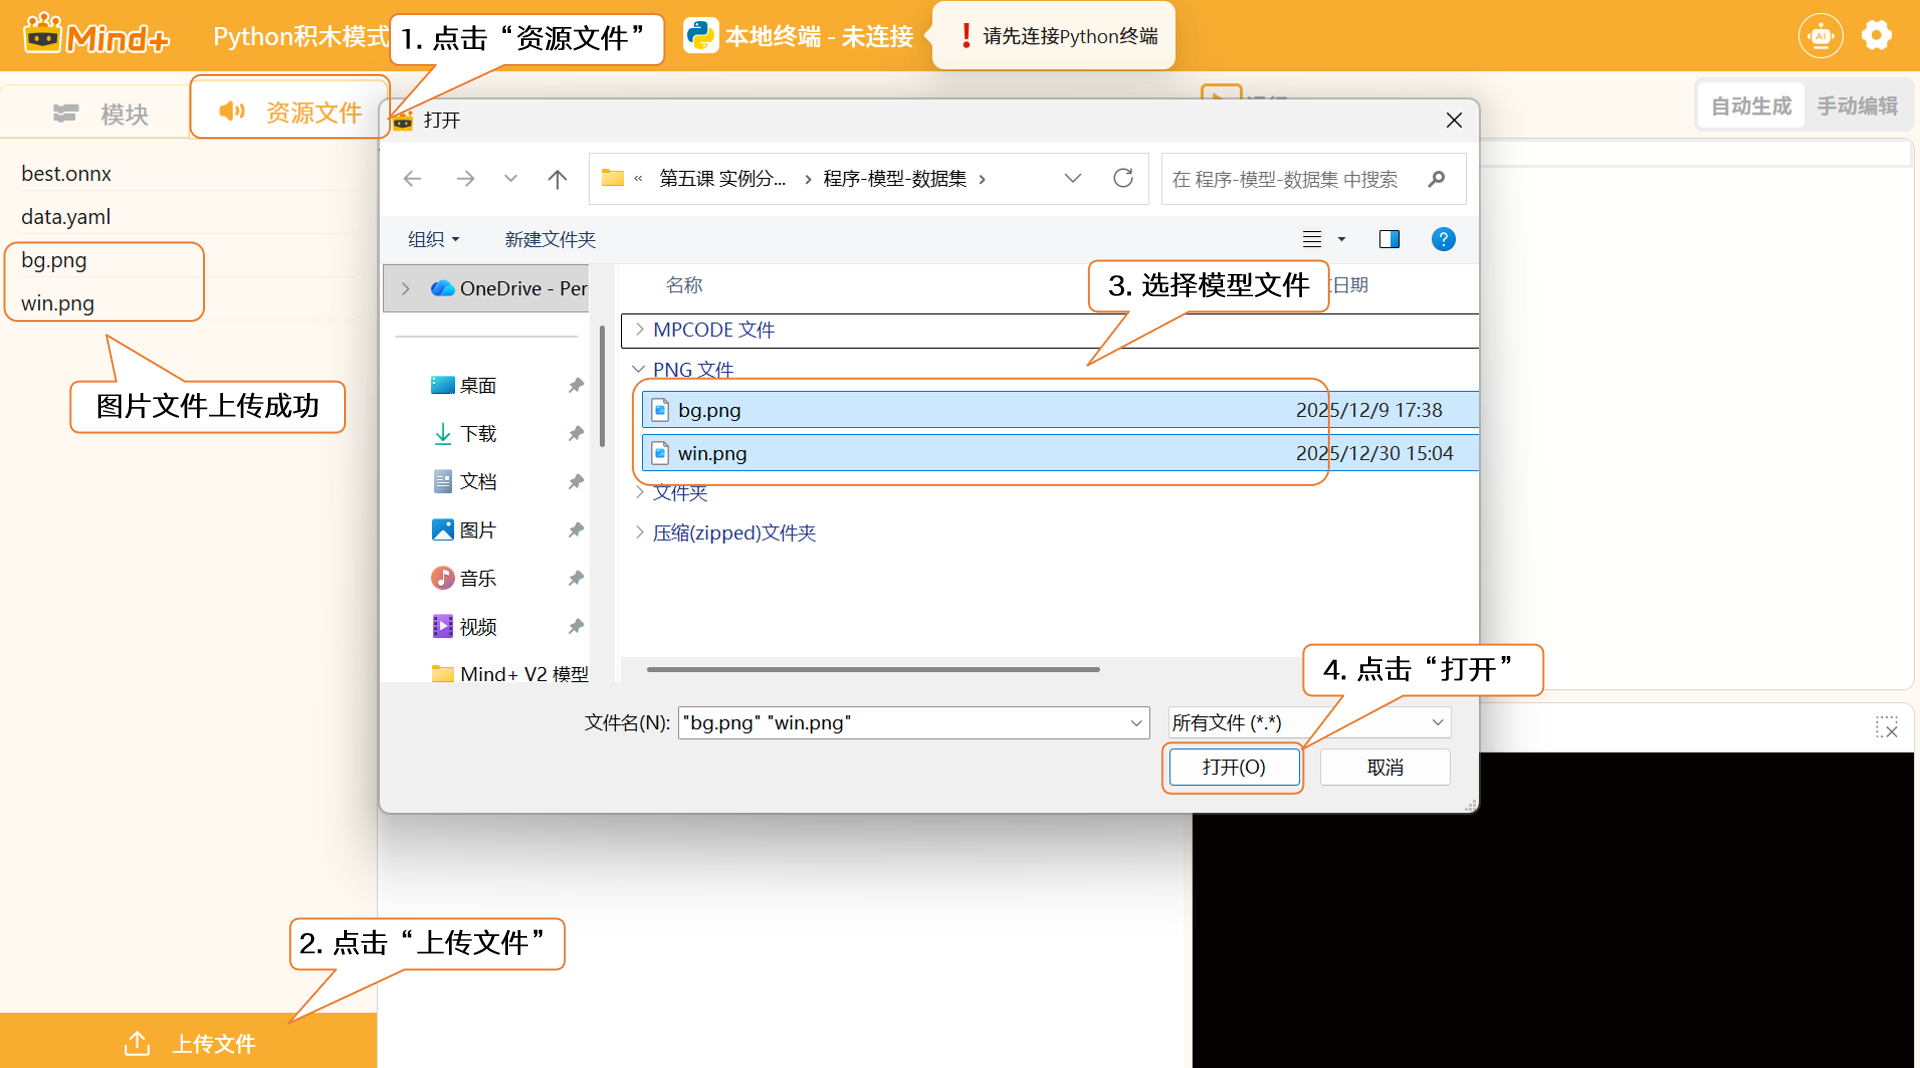Select the 资源文件 tab
Screen dimensions: 1920x1068
290,112
